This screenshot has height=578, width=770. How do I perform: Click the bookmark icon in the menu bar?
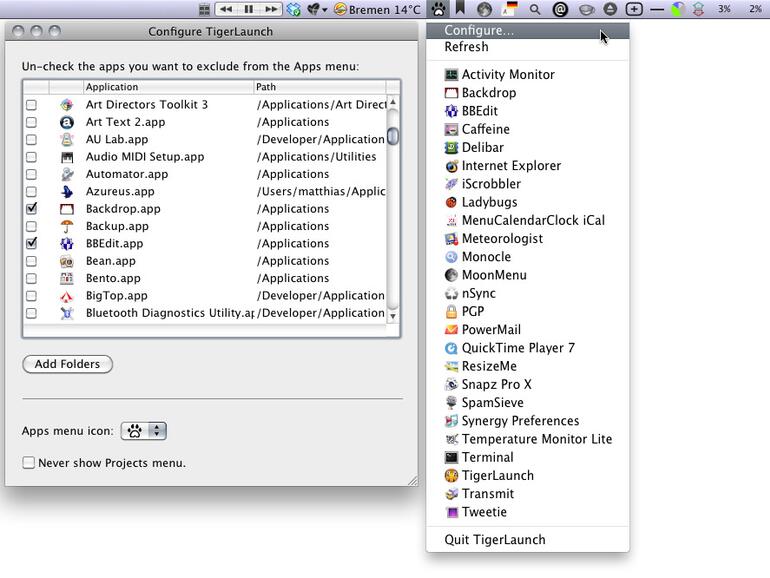tap(460, 8)
